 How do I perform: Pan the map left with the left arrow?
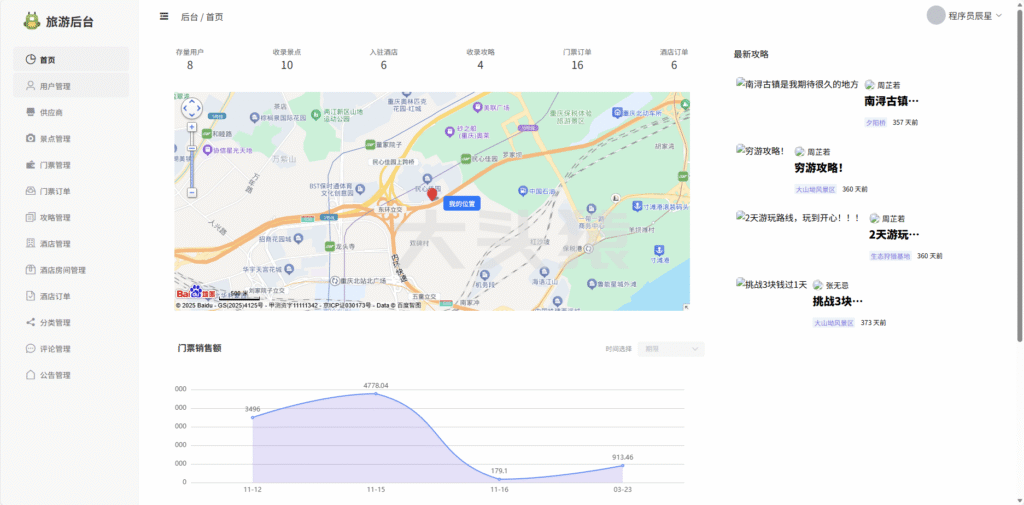click(x=185, y=108)
